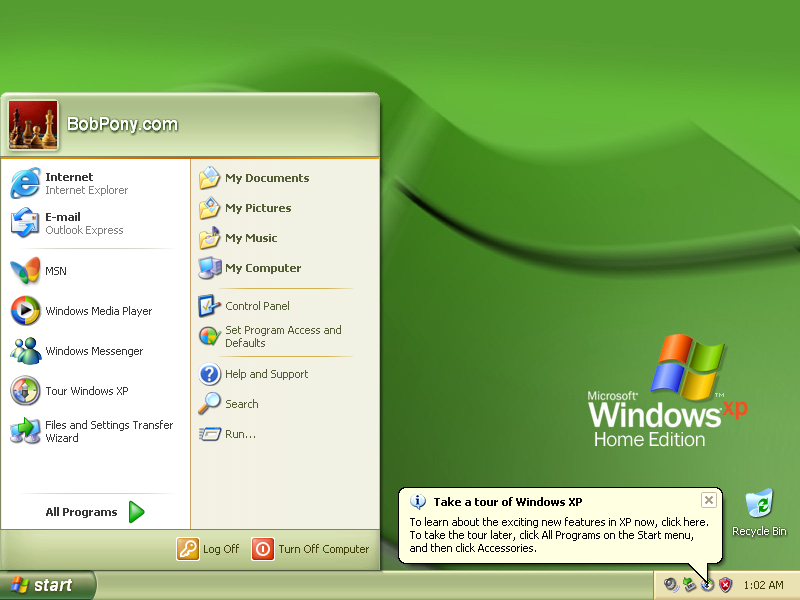Viewport: 800px width, 600px height.
Task: Close the Take a tour balloon
Action: coord(709,500)
